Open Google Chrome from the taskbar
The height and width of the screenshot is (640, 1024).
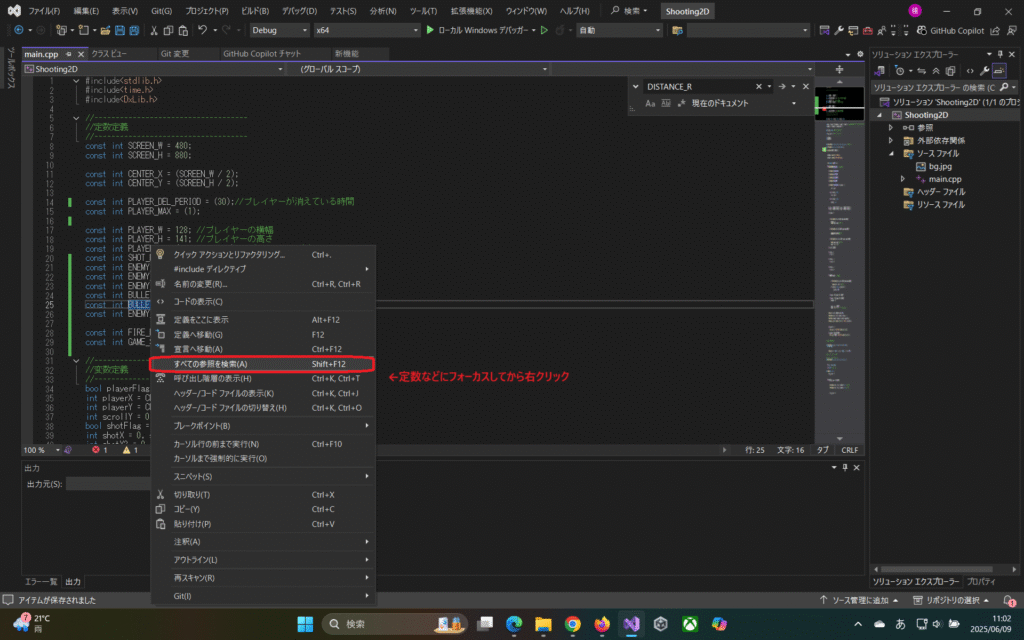[573, 624]
